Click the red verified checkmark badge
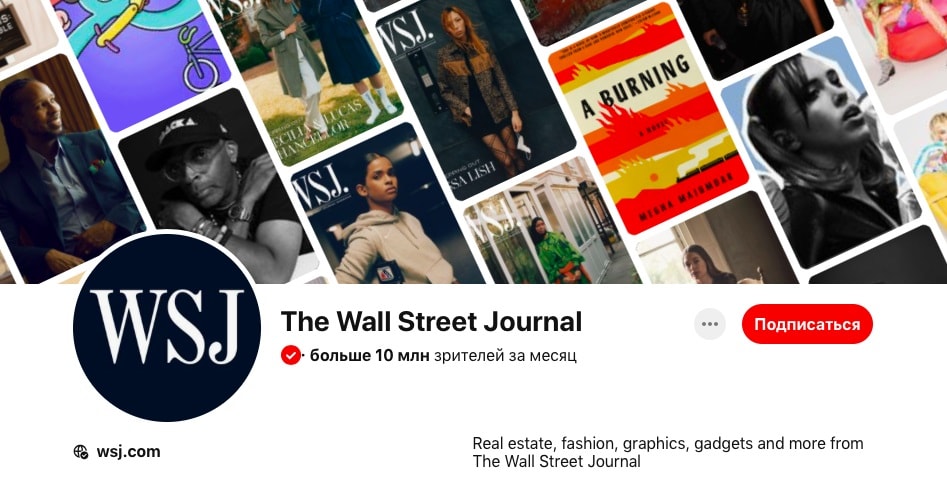This screenshot has width=947, height=502. (291, 355)
